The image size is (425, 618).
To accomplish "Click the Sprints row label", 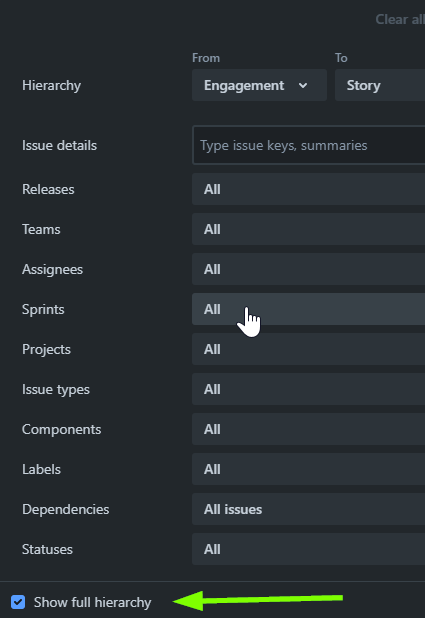I will coord(43,309).
